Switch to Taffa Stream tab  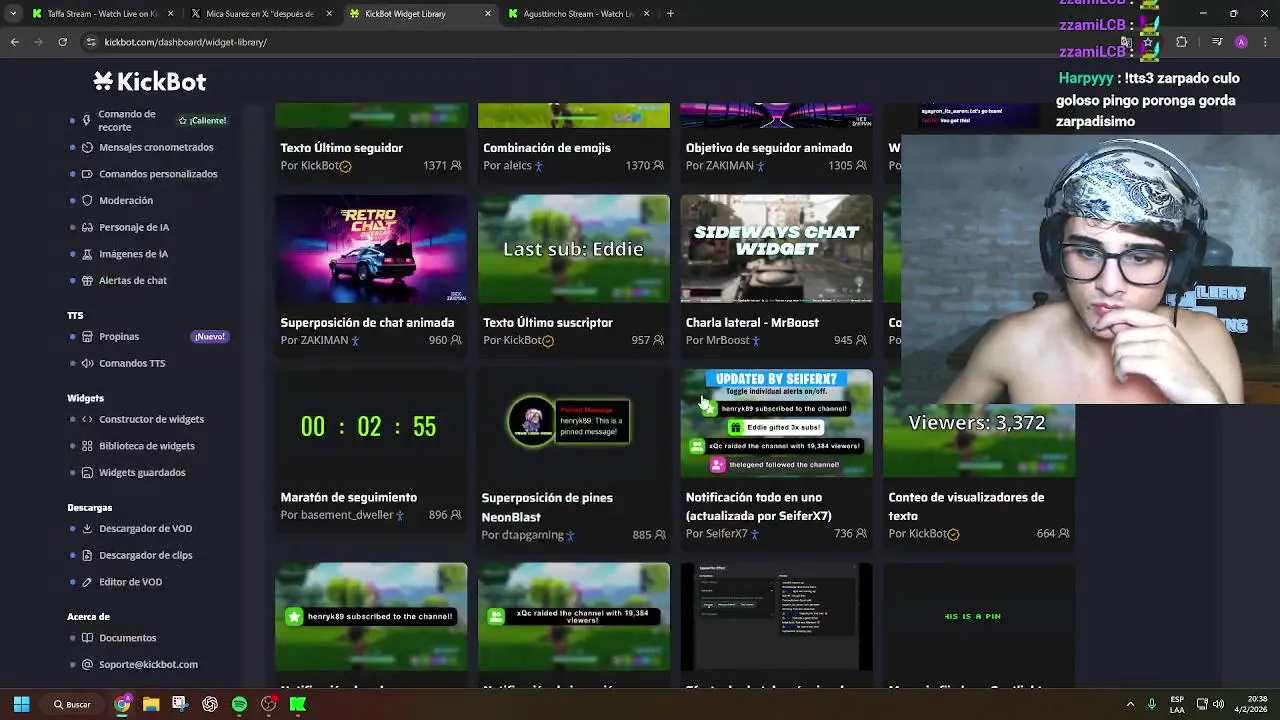(102, 14)
